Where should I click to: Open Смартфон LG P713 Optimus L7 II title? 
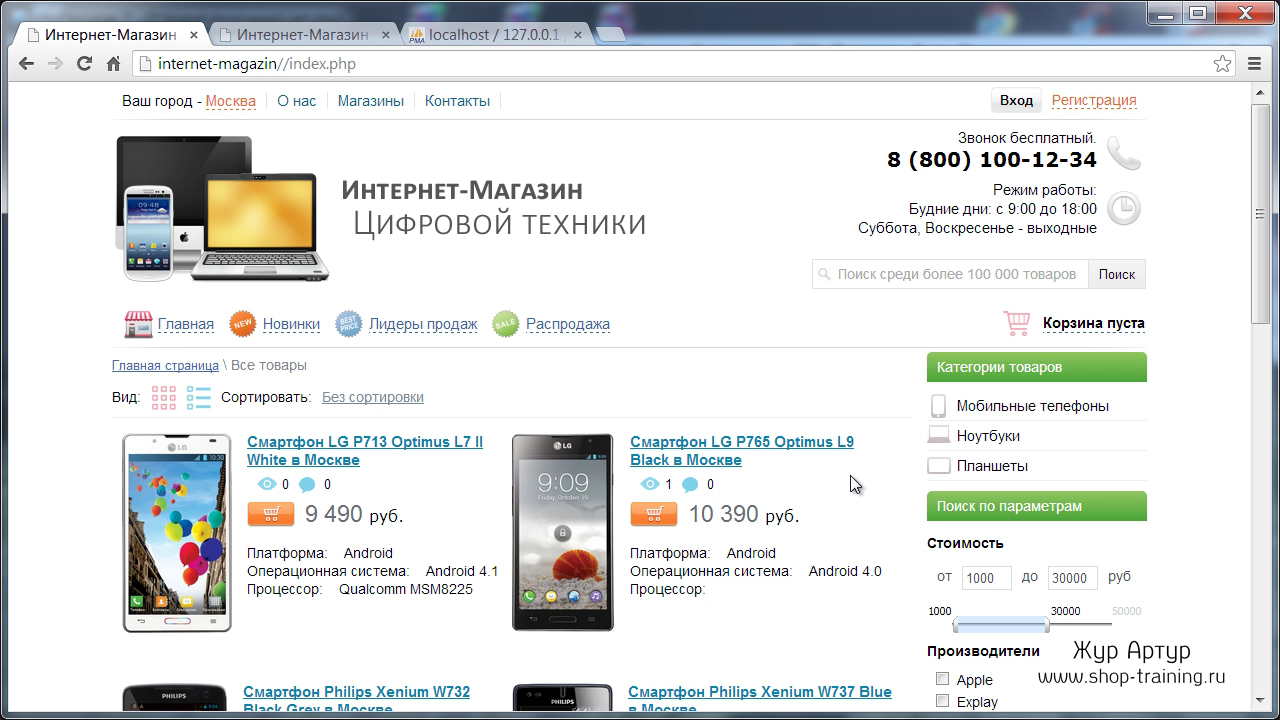[365, 451]
